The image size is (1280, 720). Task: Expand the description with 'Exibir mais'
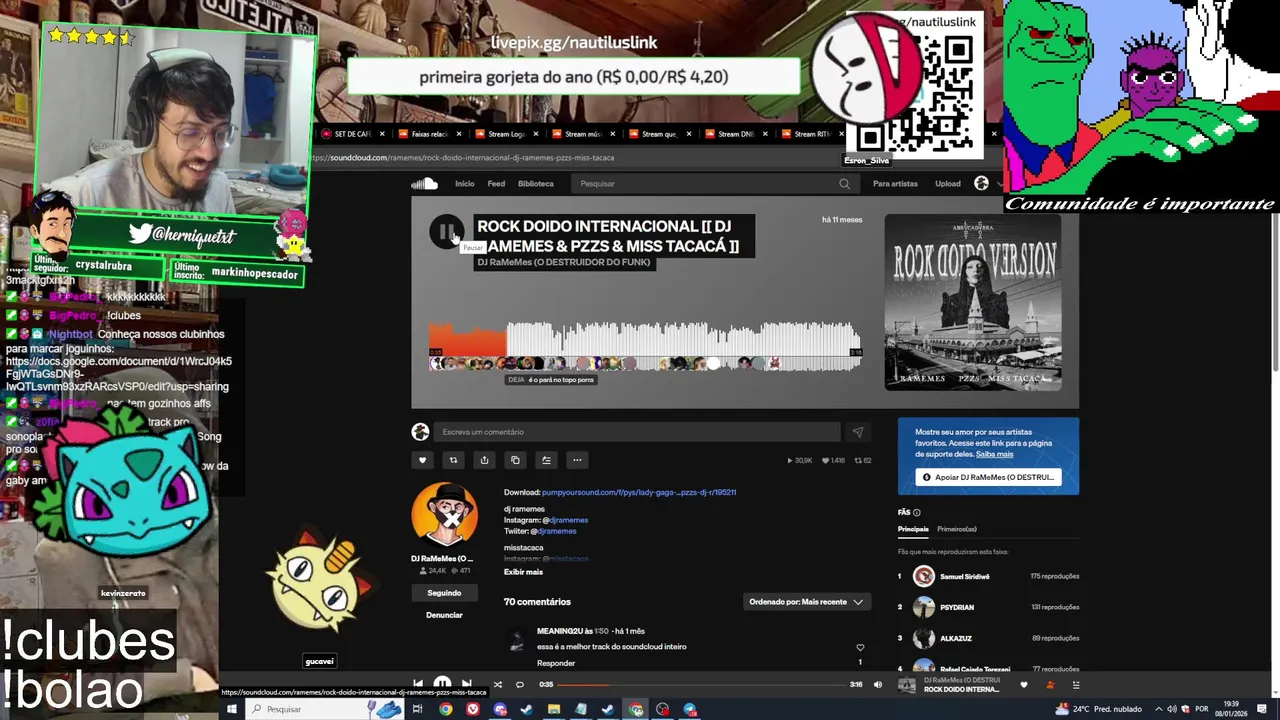[x=523, y=572]
